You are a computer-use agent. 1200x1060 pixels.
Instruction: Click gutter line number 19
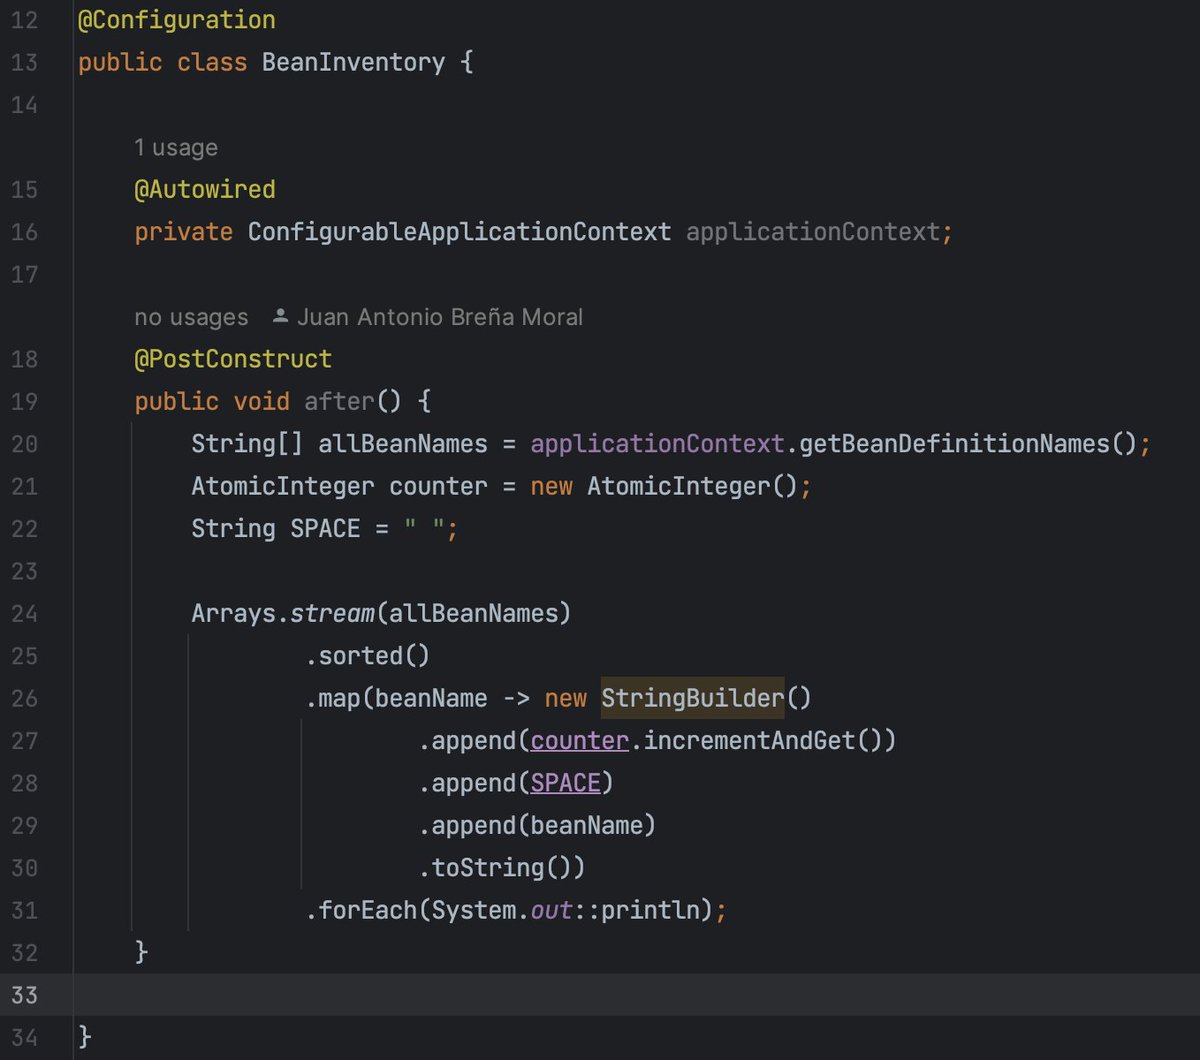(24, 402)
